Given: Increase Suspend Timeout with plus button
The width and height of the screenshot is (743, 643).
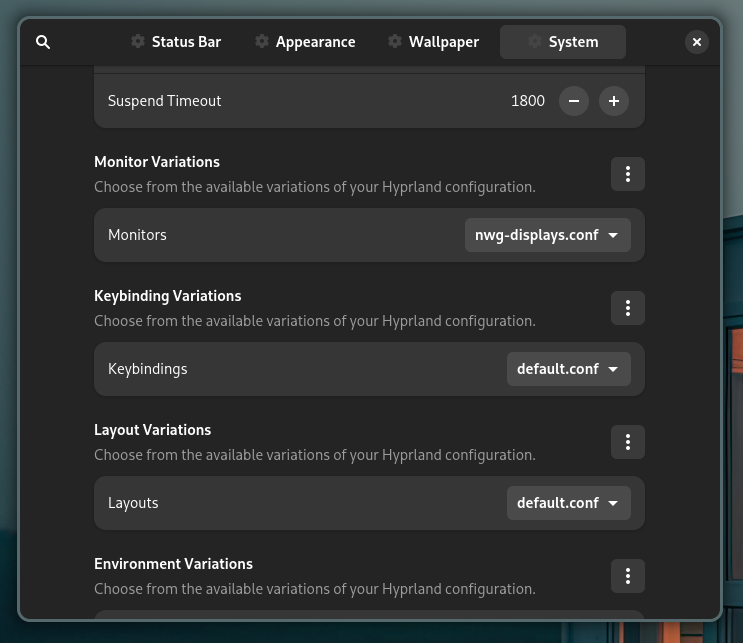Looking at the screenshot, I should coord(613,101).
